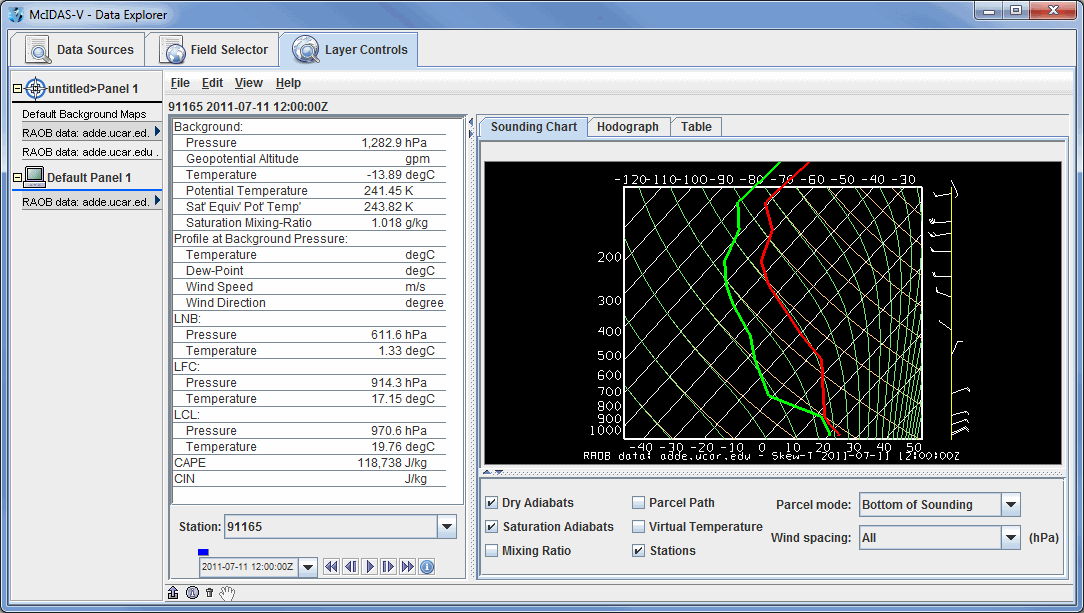Open the Data Sources tab
The width and height of the screenshot is (1084, 613).
[78, 50]
